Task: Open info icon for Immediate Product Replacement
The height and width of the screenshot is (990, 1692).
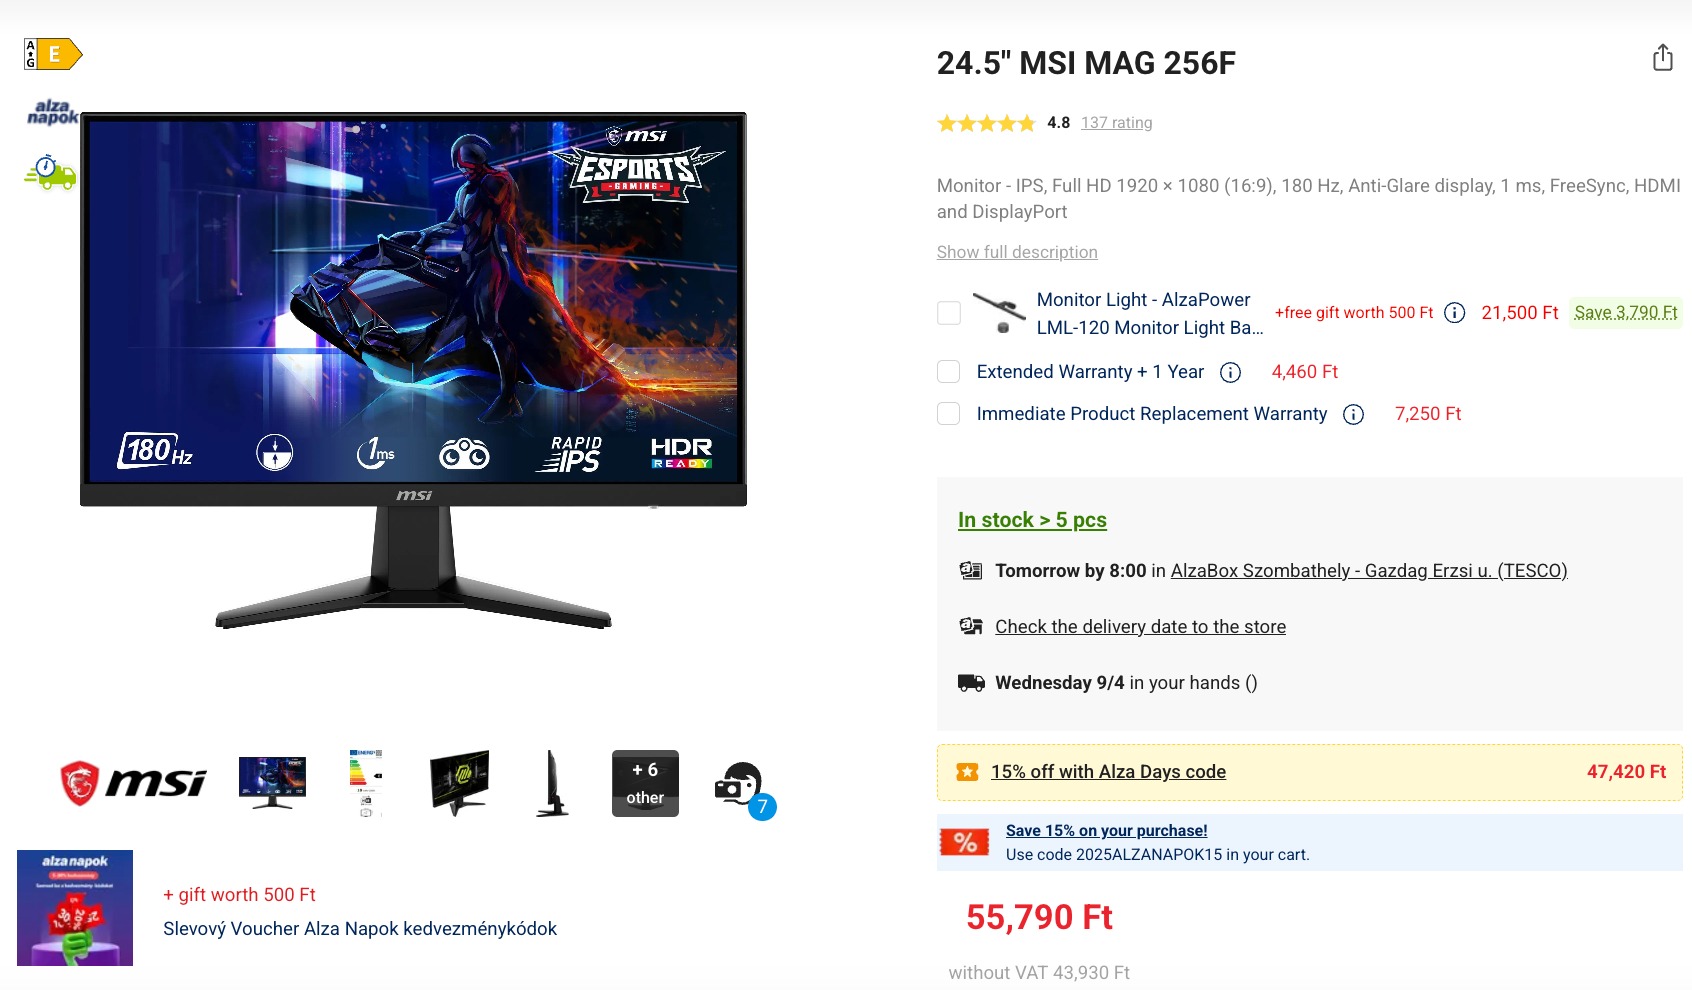Action: [x=1353, y=414]
